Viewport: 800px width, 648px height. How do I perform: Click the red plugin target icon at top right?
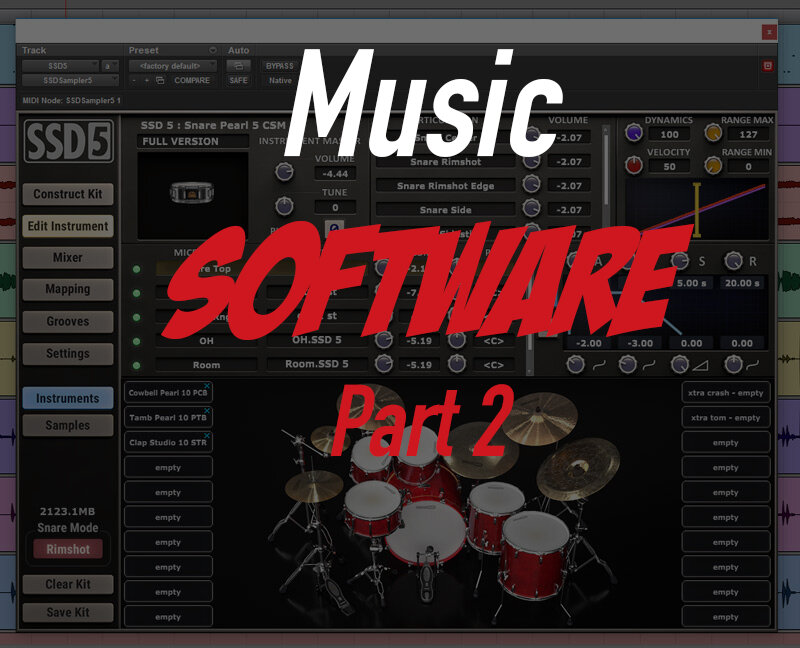point(768,66)
